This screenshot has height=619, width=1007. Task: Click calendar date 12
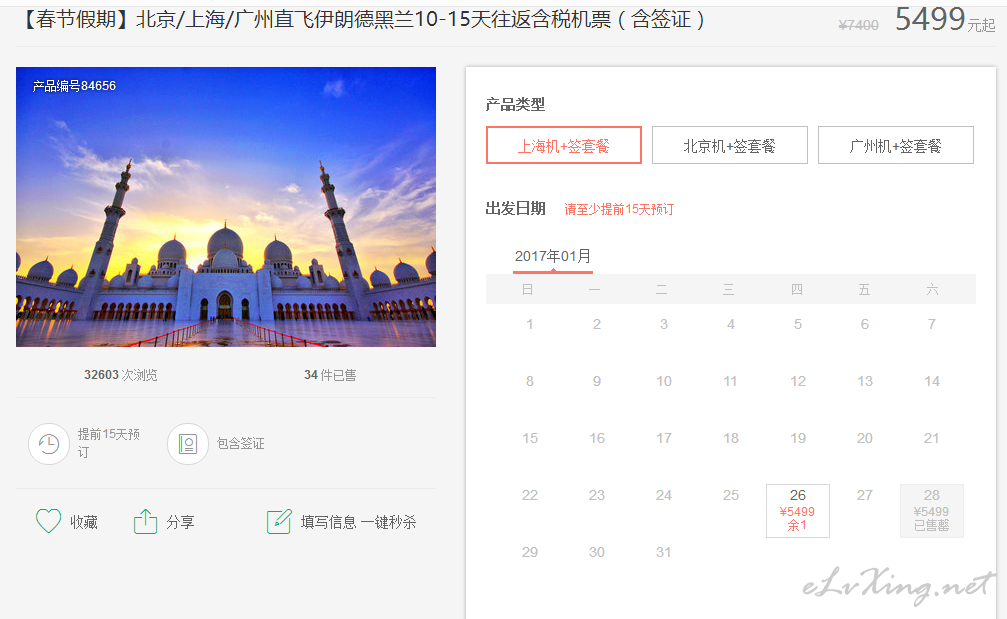[x=798, y=381]
